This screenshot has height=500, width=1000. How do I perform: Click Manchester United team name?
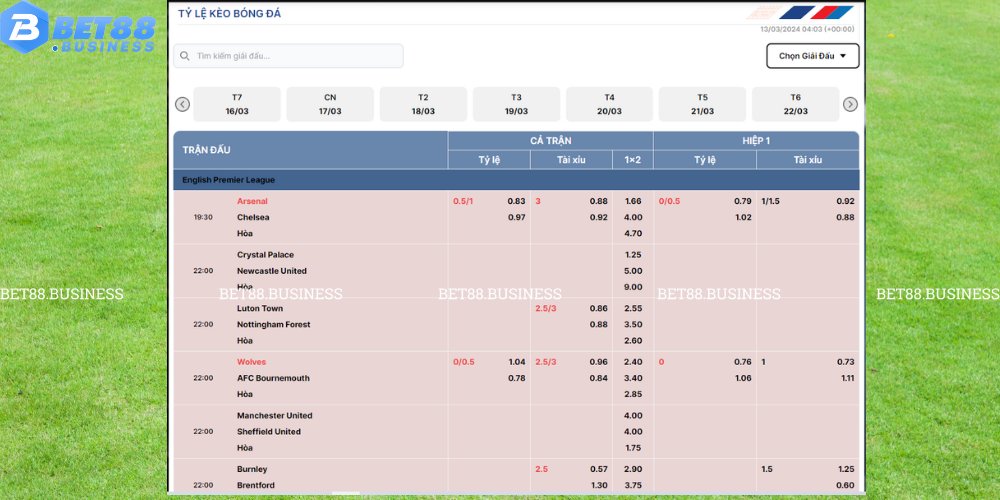click(x=274, y=415)
